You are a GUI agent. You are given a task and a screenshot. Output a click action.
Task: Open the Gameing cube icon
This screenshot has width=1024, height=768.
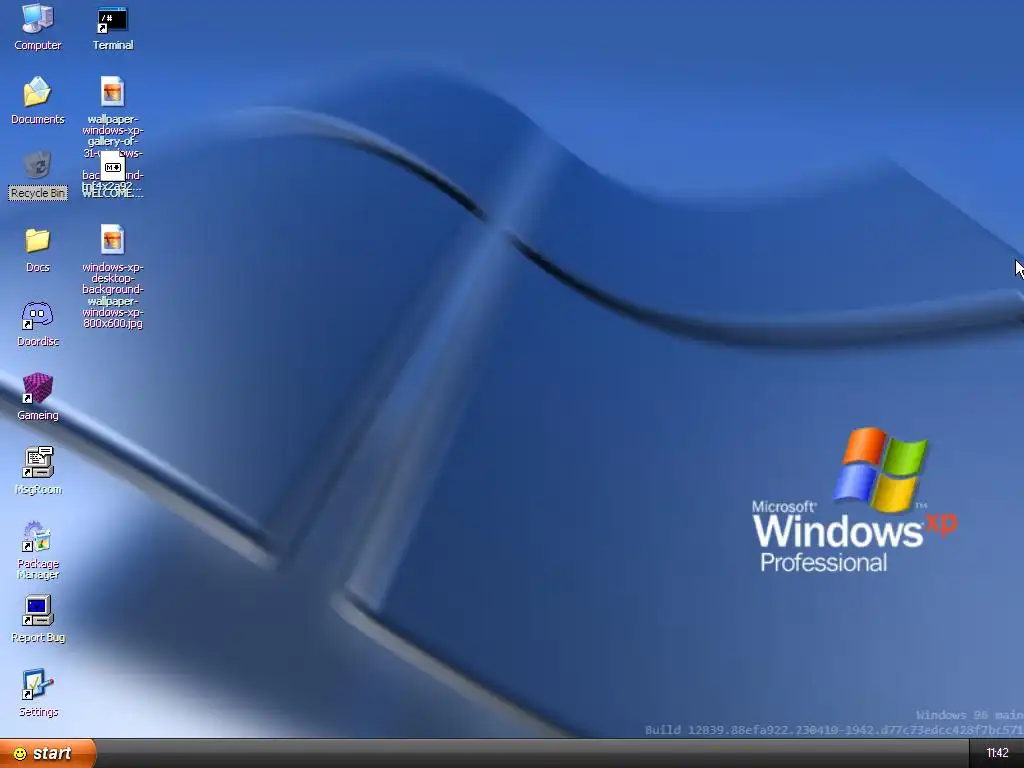coord(37,396)
